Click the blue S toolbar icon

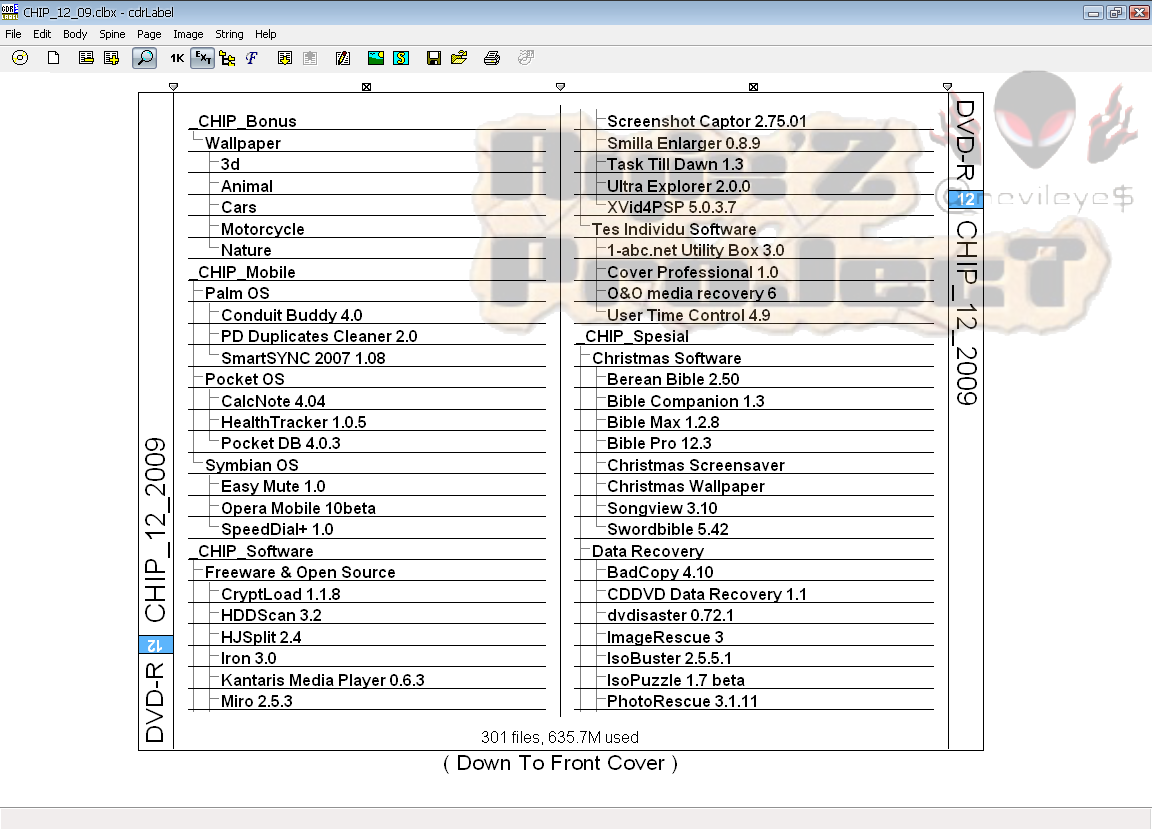401,58
